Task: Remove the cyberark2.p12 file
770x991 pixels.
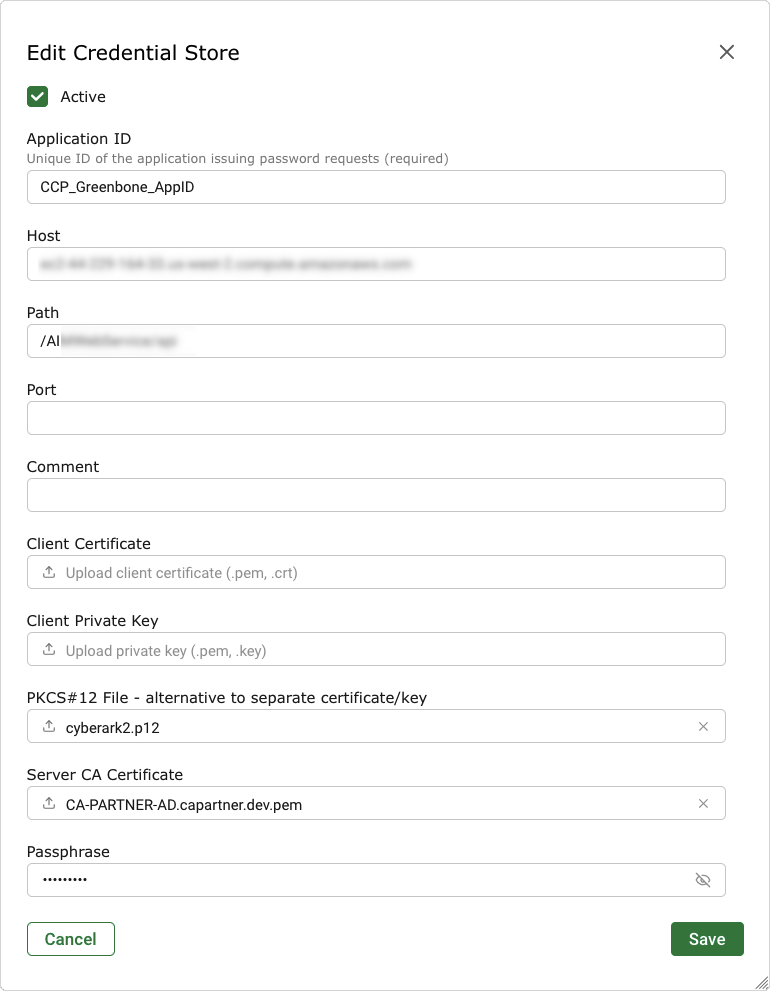Action: pos(703,727)
